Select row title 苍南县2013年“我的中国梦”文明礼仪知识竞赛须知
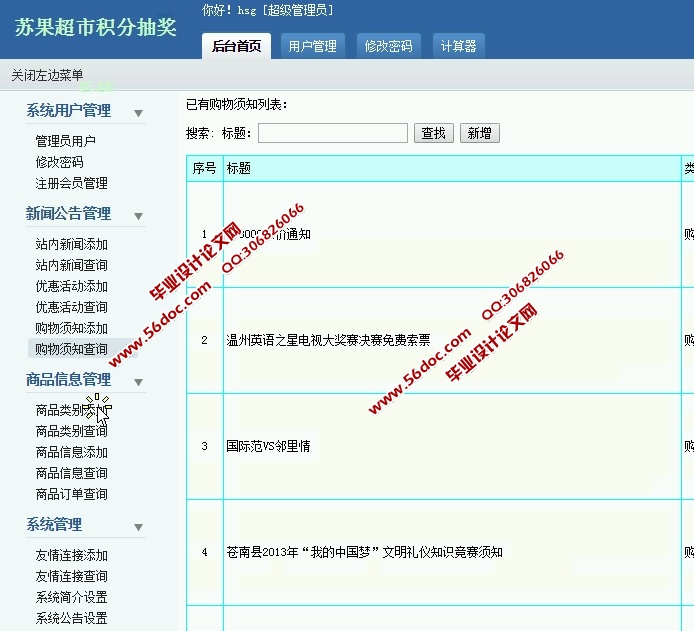Image resolution: width=694 pixels, height=631 pixels. click(364, 552)
